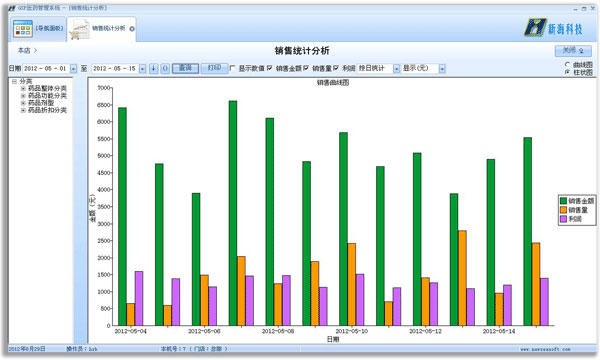Screen dimensions: 600x360
Task: Click the 销售统计分析 page heading
Action: pos(302,50)
